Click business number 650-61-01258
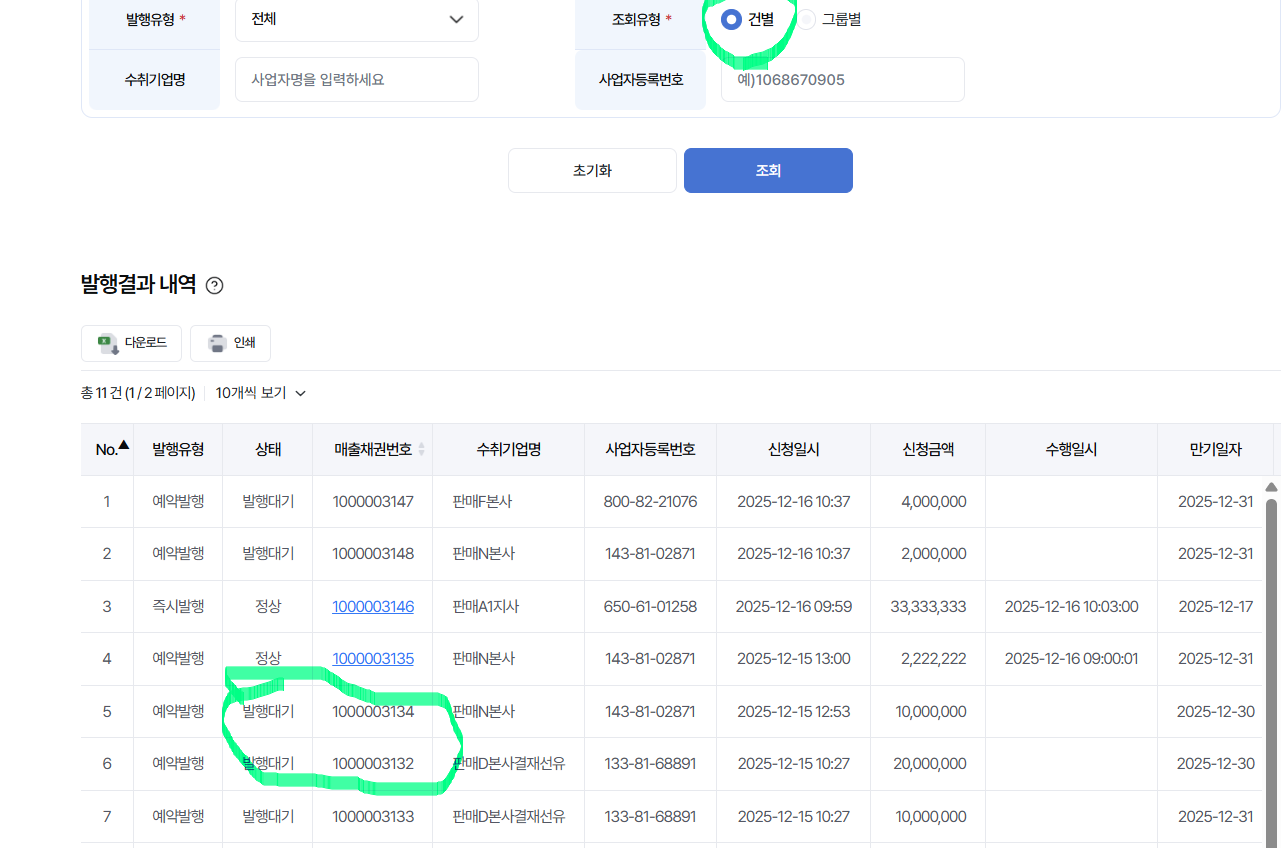1284x848 pixels. (x=650, y=606)
